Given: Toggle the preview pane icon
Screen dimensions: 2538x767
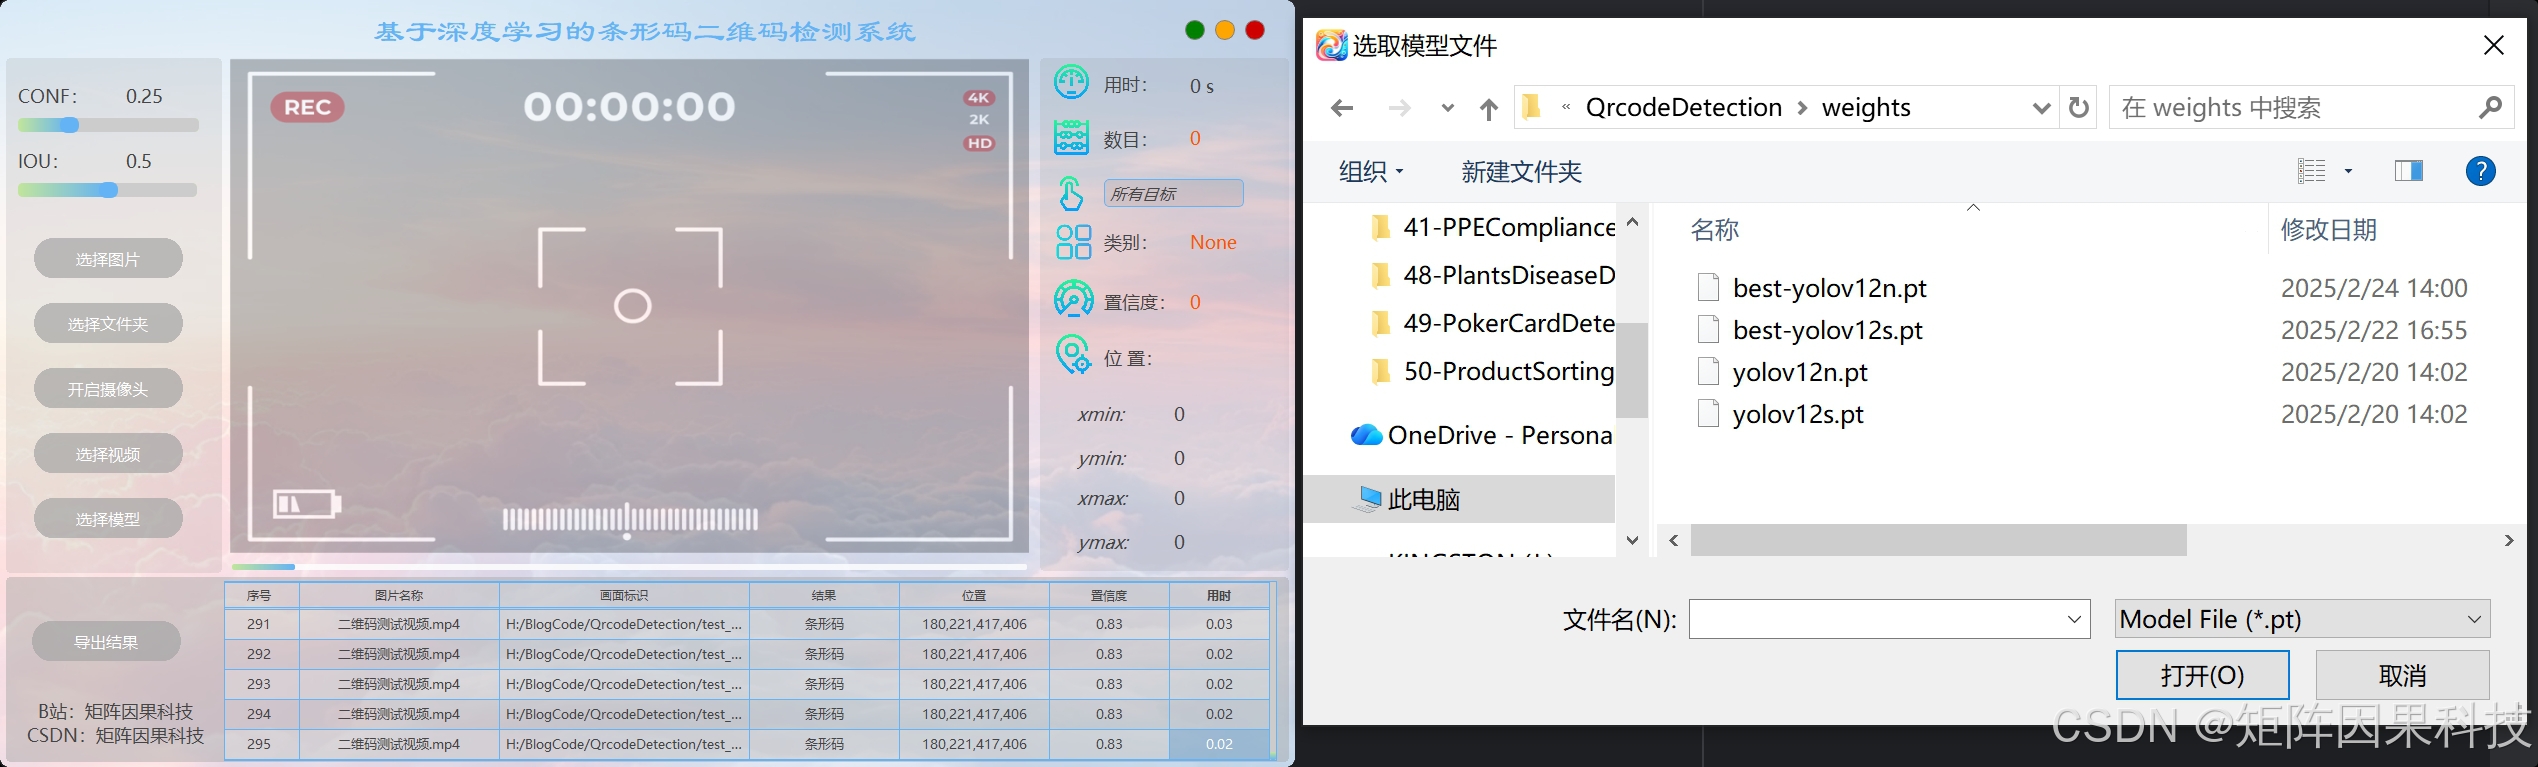Looking at the screenshot, I should tap(2408, 171).
